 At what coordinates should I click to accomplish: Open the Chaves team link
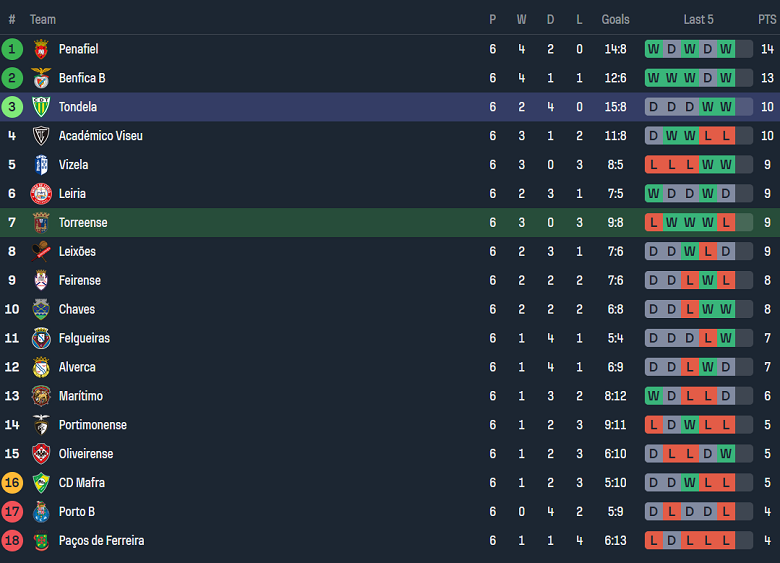(x=77, y=310)
